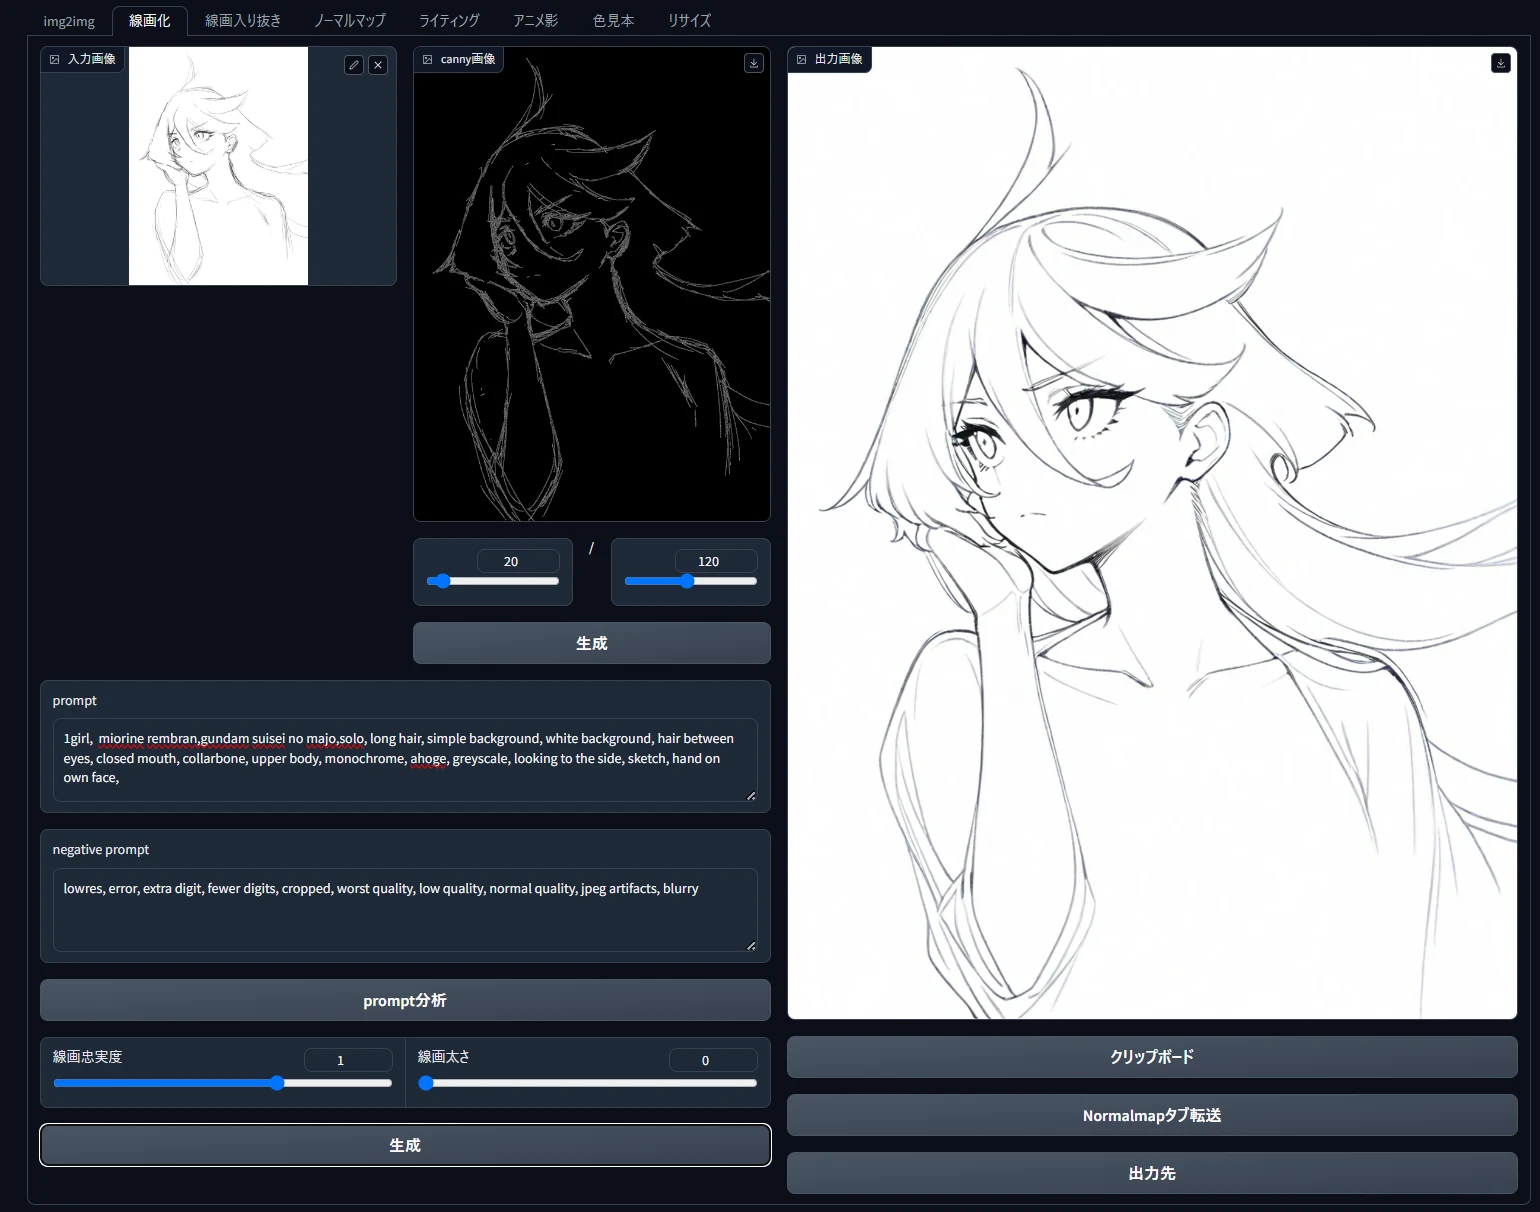Adjust the canny high threshold slider at 120

pyautogui.click(x=691, y=581)
